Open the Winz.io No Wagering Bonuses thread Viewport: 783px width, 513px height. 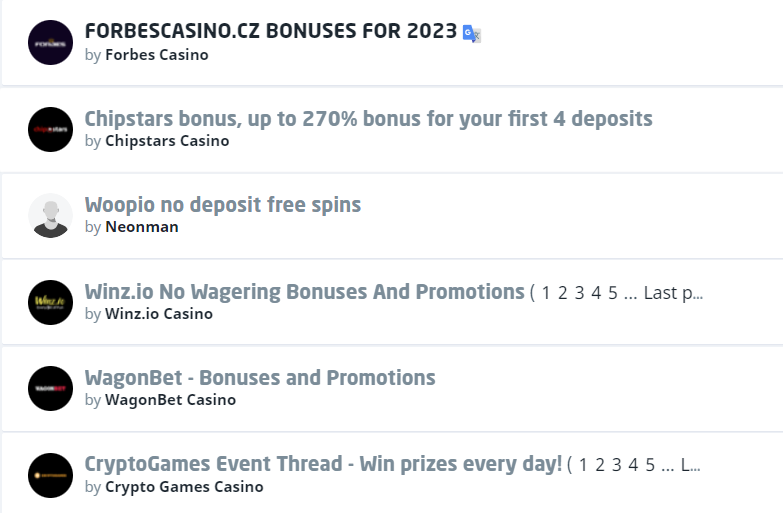point(304,292)
